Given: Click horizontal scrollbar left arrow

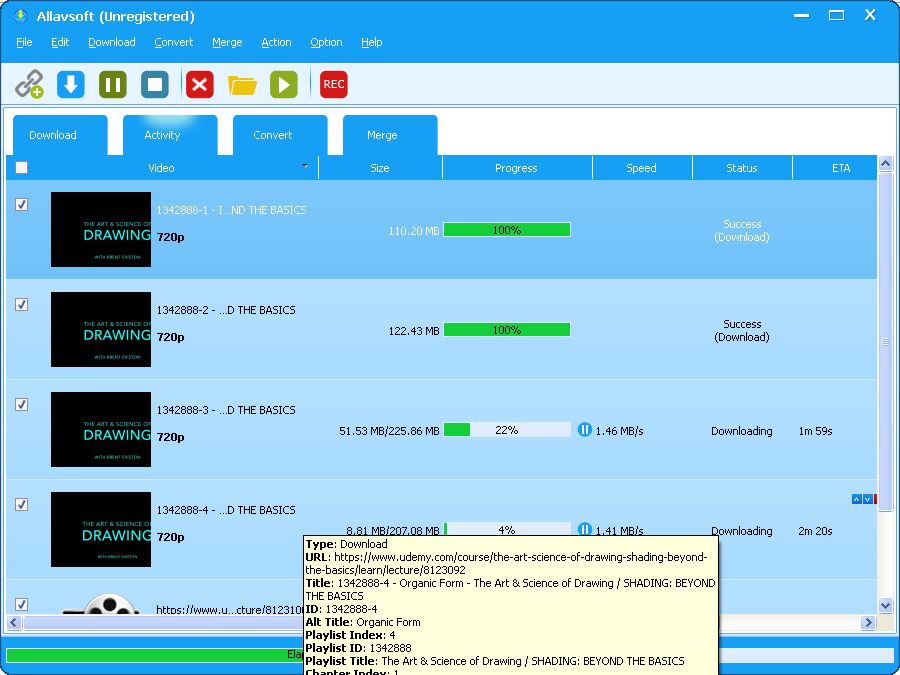Looking at the screenshot, I should coord(14,622).
